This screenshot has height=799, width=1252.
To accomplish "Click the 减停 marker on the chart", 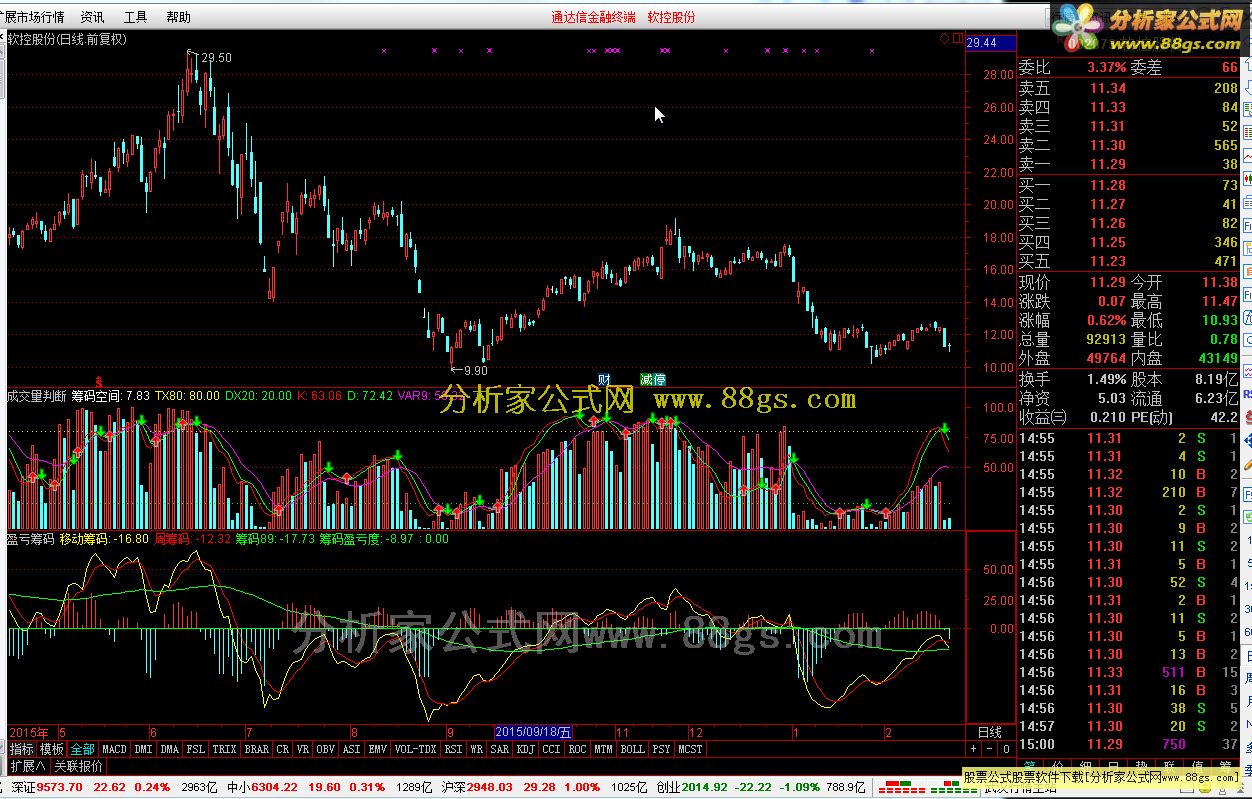I will tap(653, 380).
